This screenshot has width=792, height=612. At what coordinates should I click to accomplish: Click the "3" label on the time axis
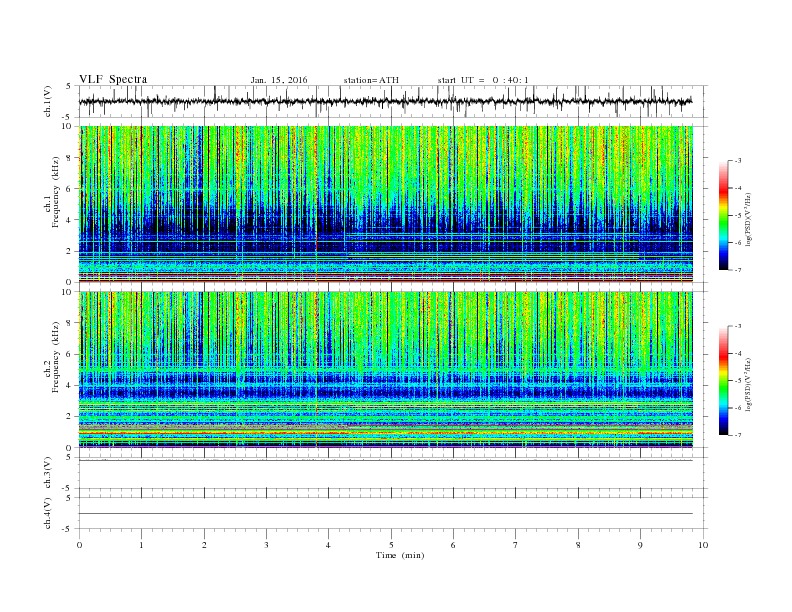pyautogui.click(x=266, y=545)
